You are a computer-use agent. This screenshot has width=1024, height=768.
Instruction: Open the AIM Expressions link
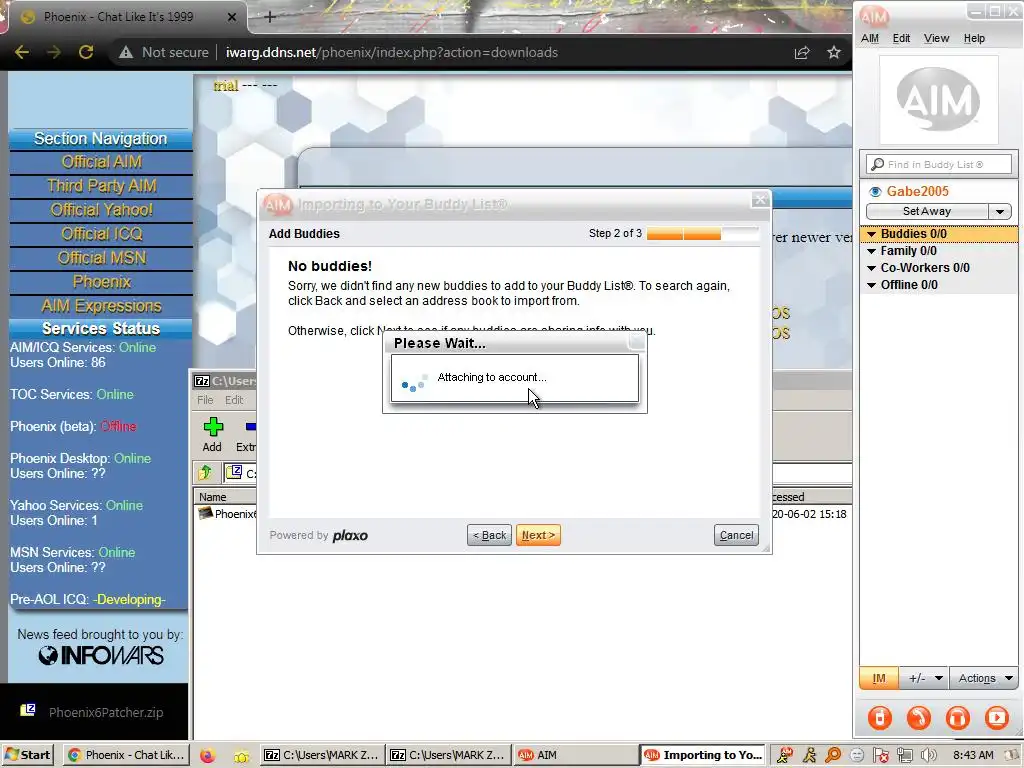(x=101, y=306)
